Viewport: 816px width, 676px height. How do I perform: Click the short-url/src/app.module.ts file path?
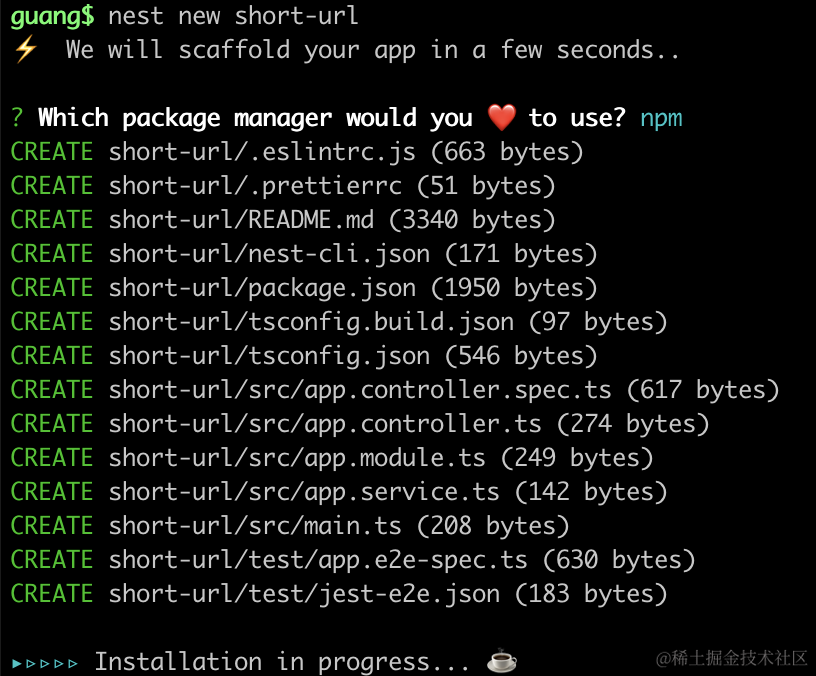[297, 458]
